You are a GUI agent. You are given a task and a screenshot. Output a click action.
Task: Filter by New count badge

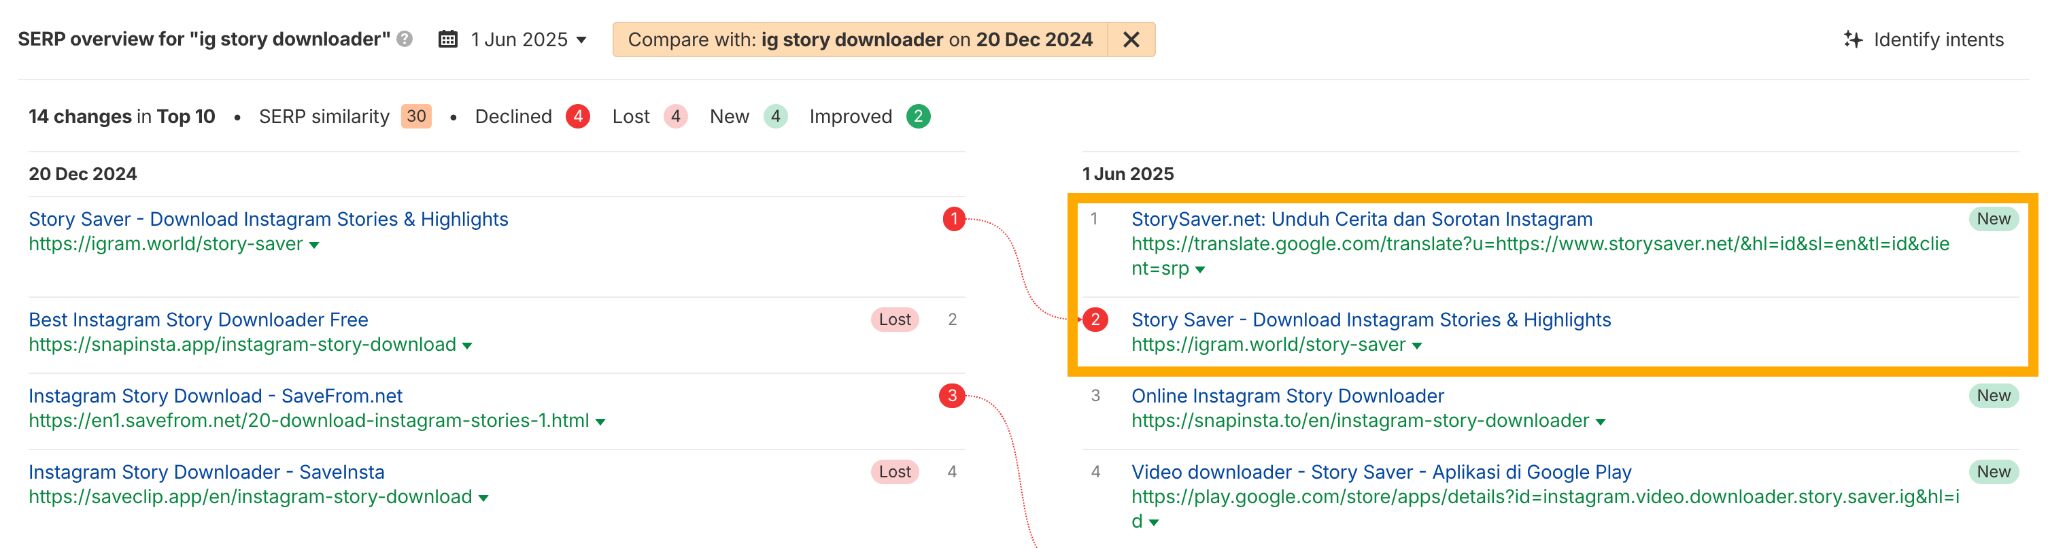click(x=775, y=116)
